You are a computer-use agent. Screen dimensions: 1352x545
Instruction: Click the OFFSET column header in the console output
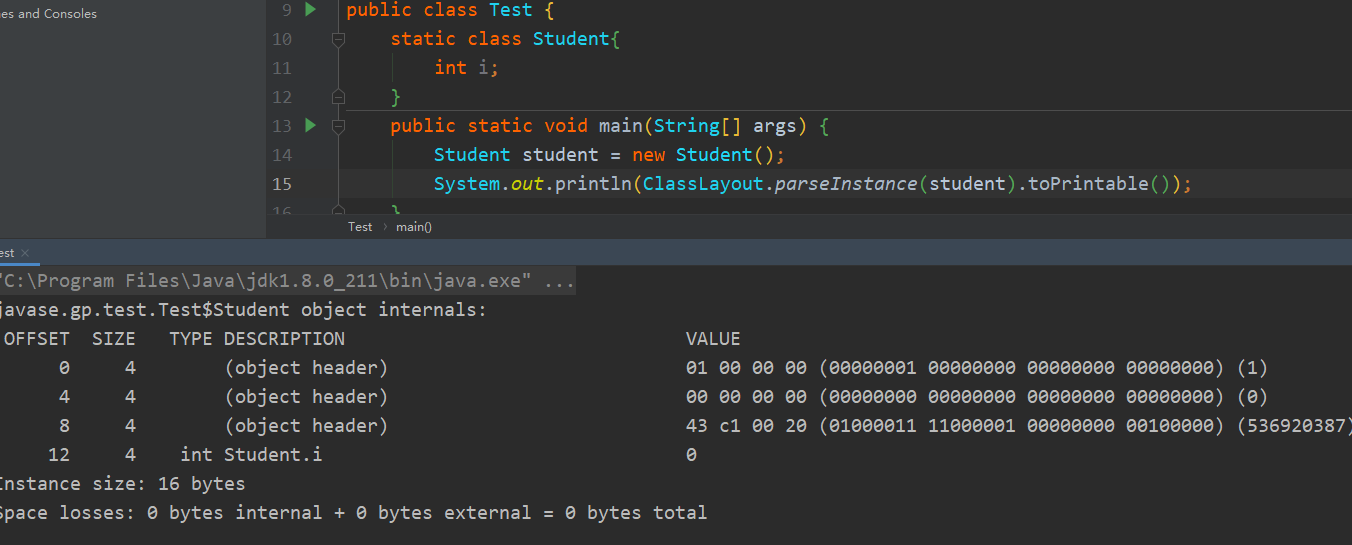(37, 339)
